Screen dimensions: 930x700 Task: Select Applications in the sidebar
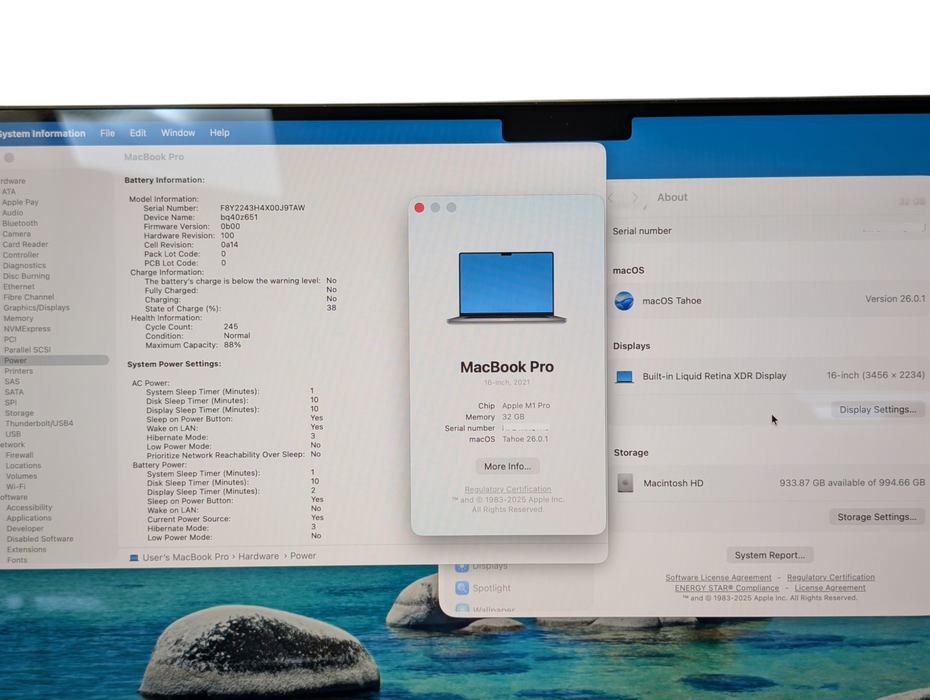point(29,518)
